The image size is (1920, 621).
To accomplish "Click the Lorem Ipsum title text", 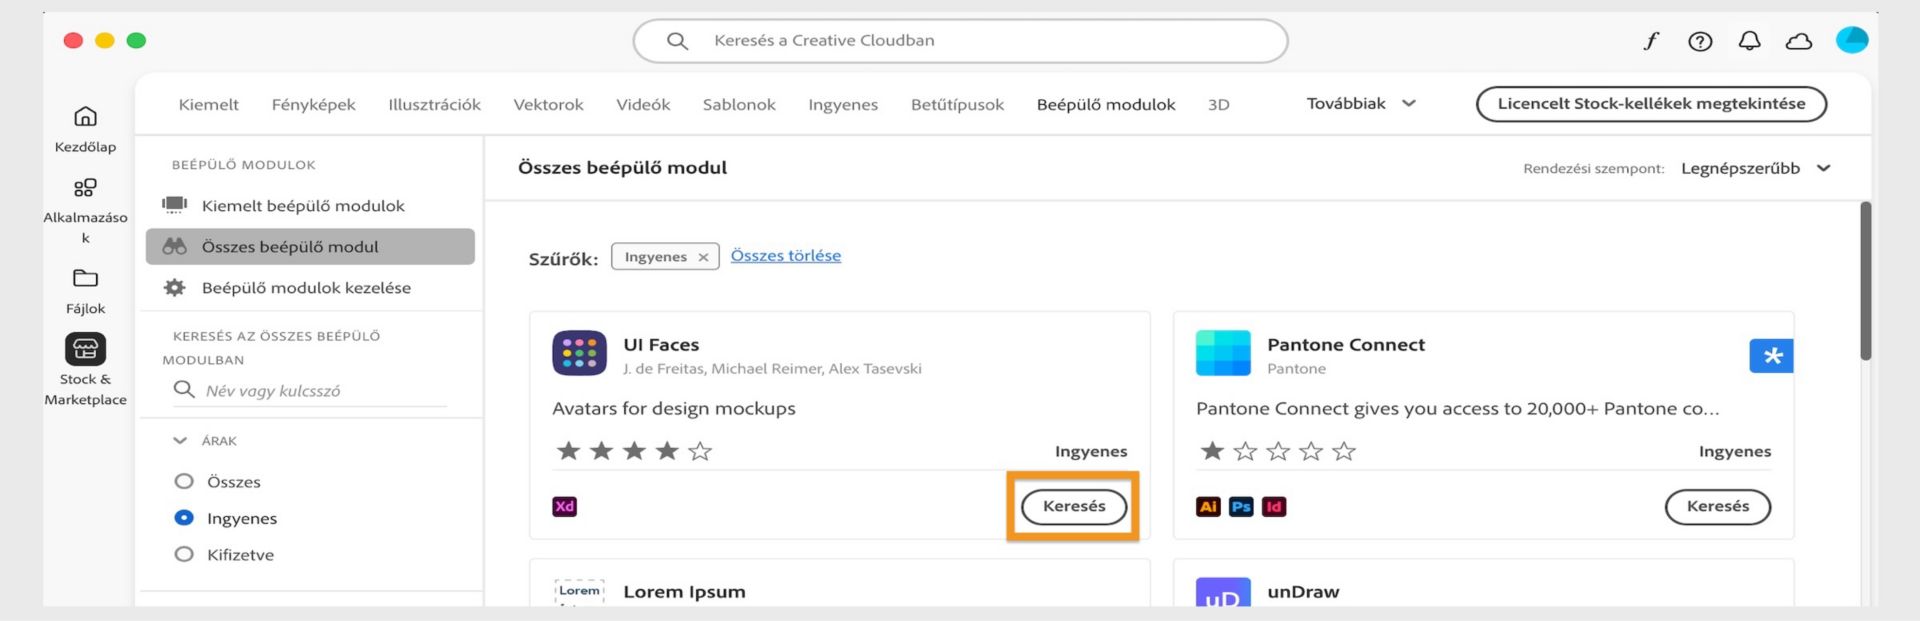I will coord(685,592).
